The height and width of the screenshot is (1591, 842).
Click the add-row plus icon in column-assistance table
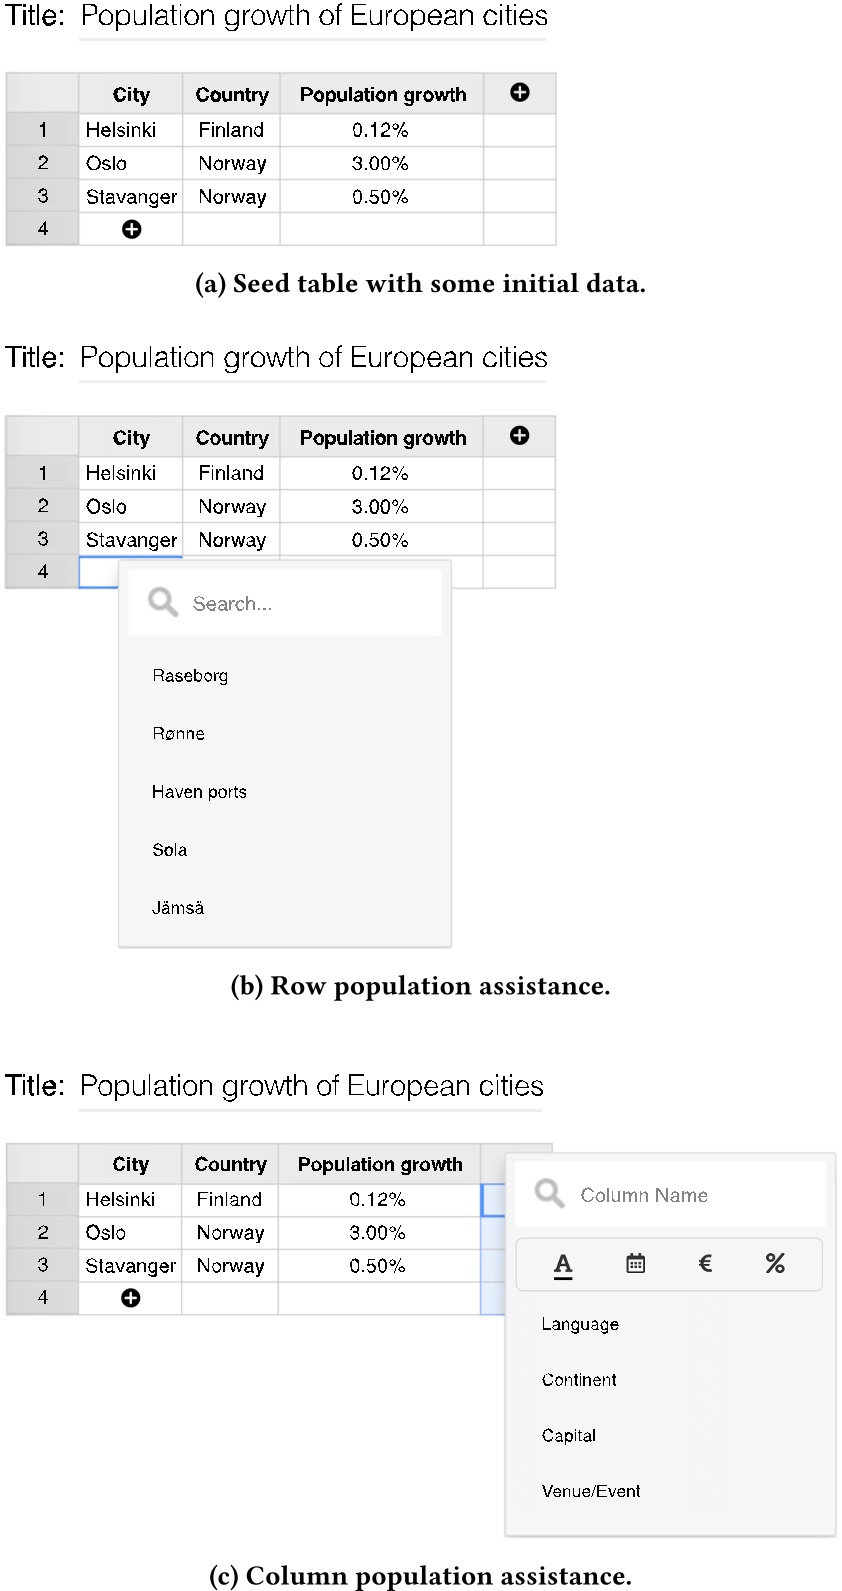(130, 1298)
